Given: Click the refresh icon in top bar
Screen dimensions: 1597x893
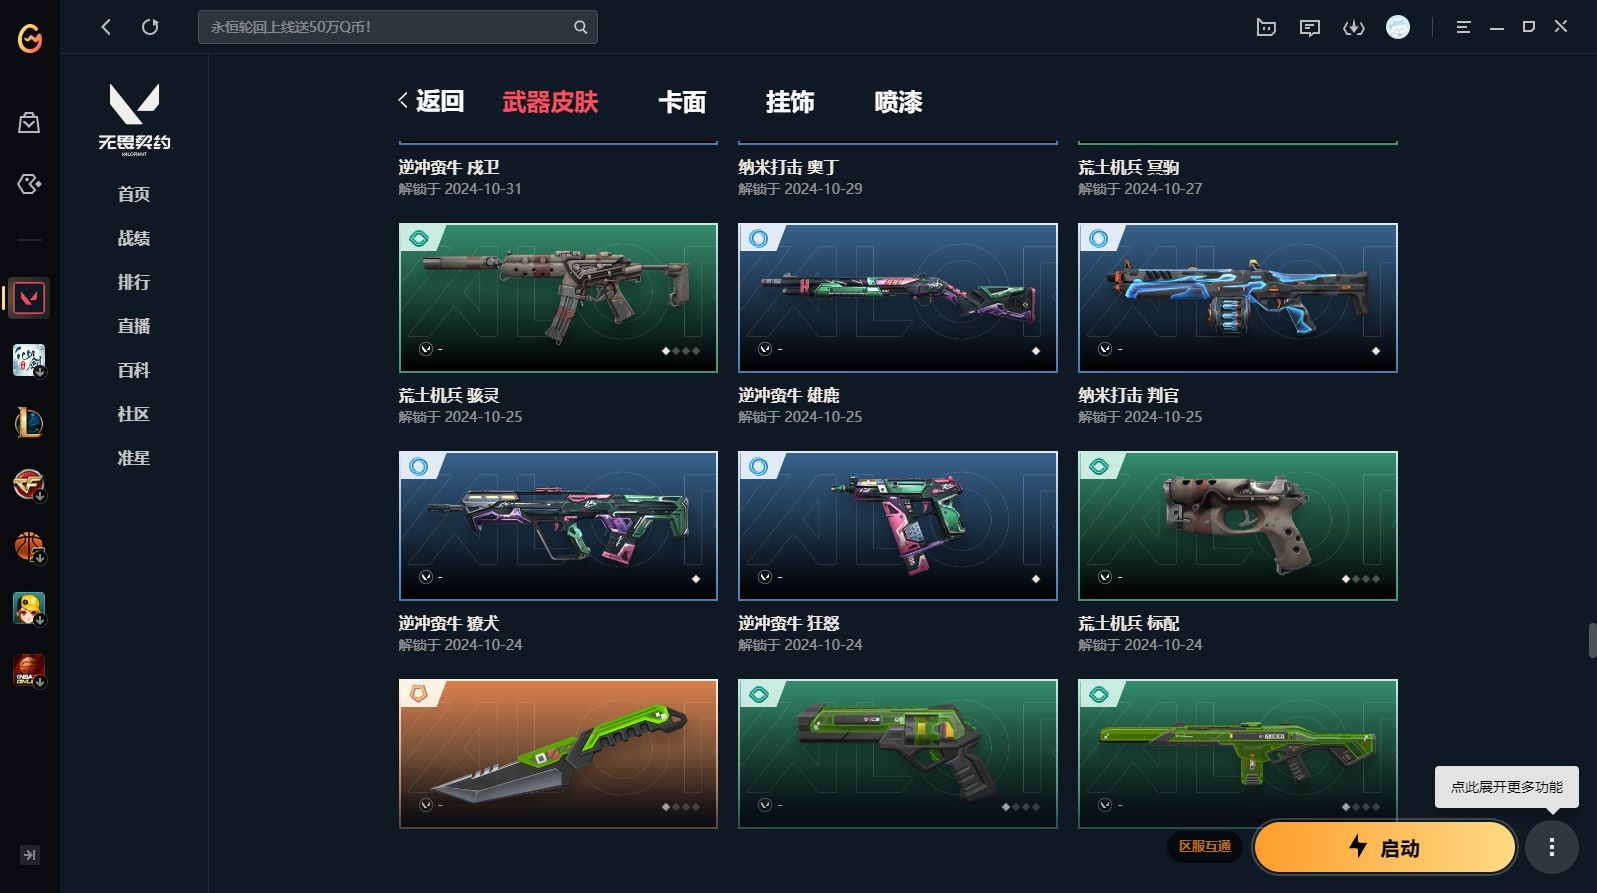Looking at the screenshot, I should click(150, 27).
